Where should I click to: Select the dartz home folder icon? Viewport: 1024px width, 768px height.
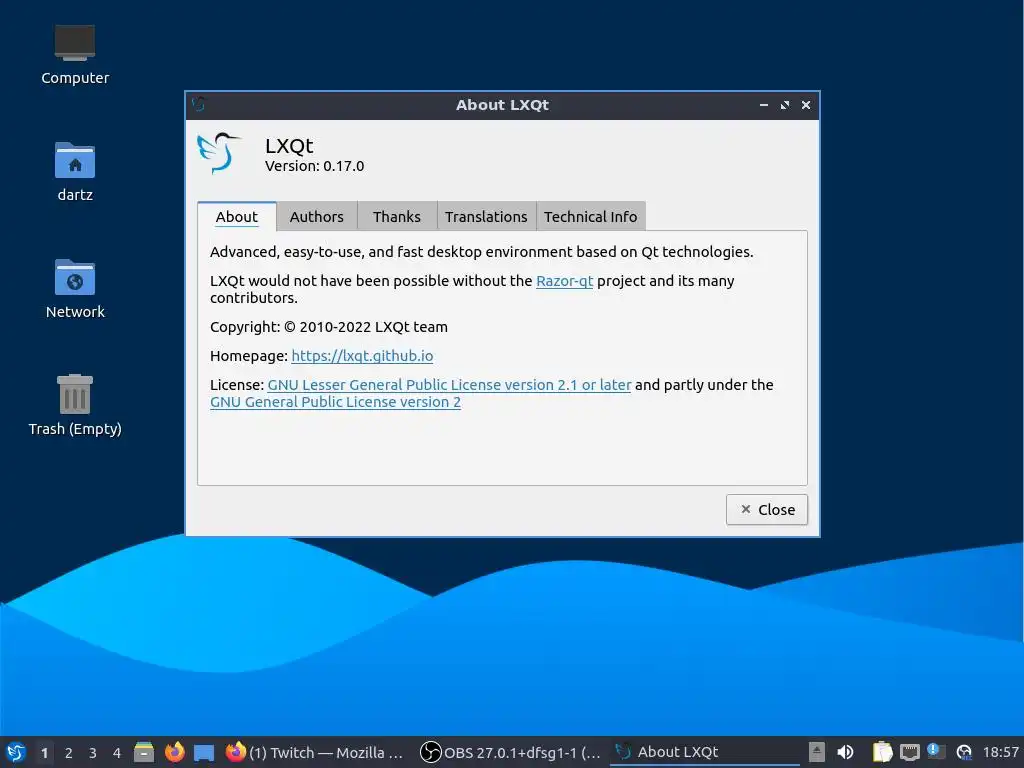pyautogui.click(x=75, y=172)
